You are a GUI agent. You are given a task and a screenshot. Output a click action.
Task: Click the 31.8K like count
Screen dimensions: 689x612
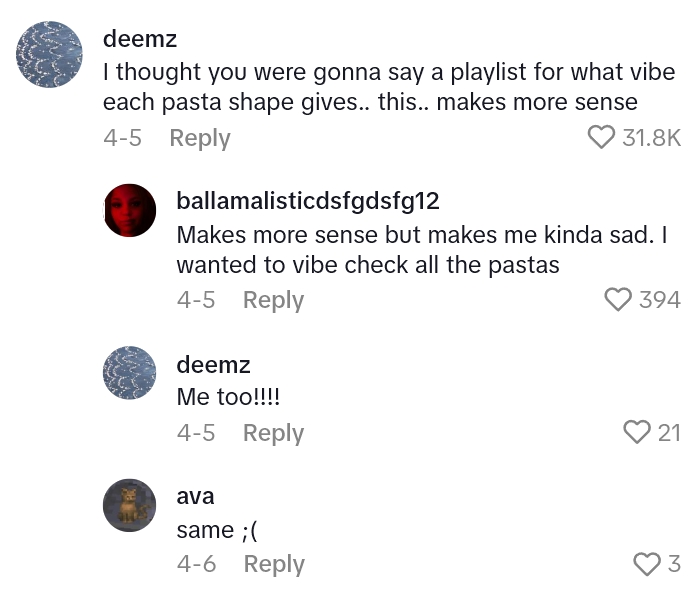(x=651, y=138)
